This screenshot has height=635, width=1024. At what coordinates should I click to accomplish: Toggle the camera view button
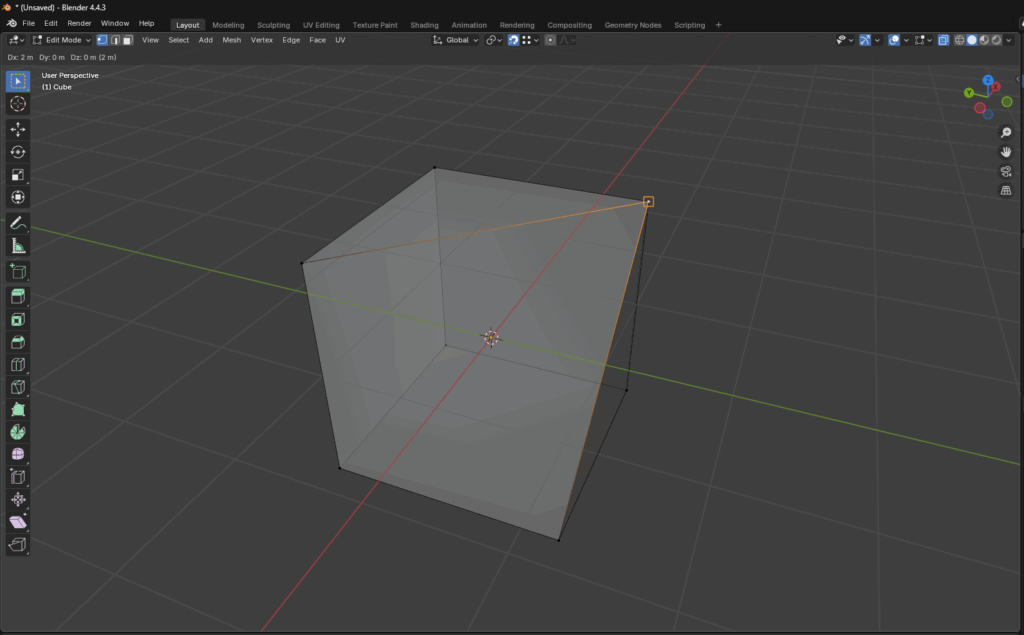coord(1006,171)
